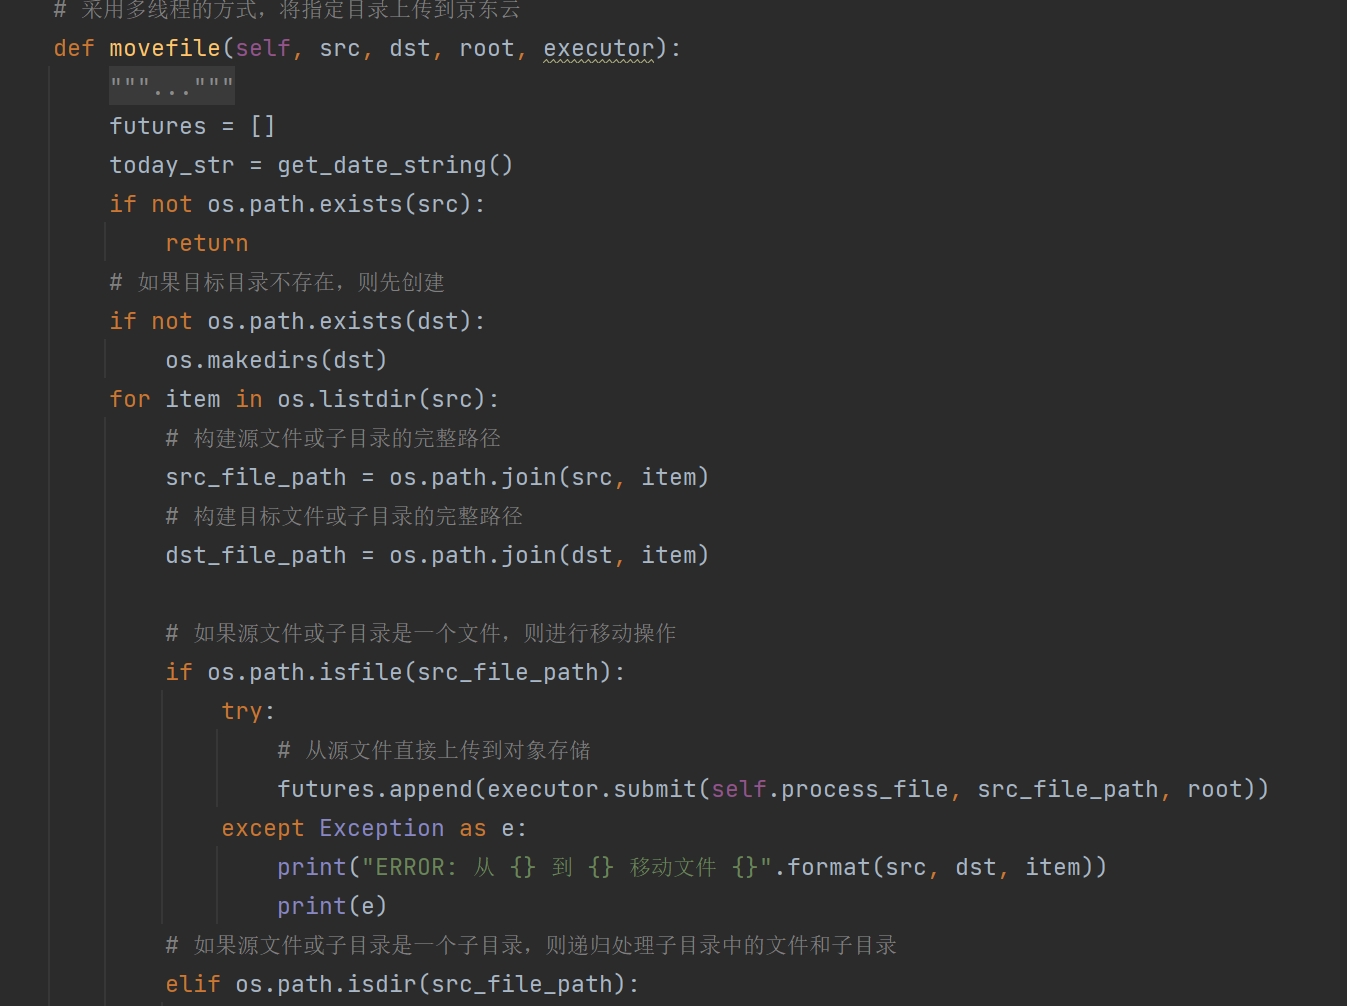1347x1006 pixels.
Task: Click the line 'futures = []'
Action: click(192, 126)
